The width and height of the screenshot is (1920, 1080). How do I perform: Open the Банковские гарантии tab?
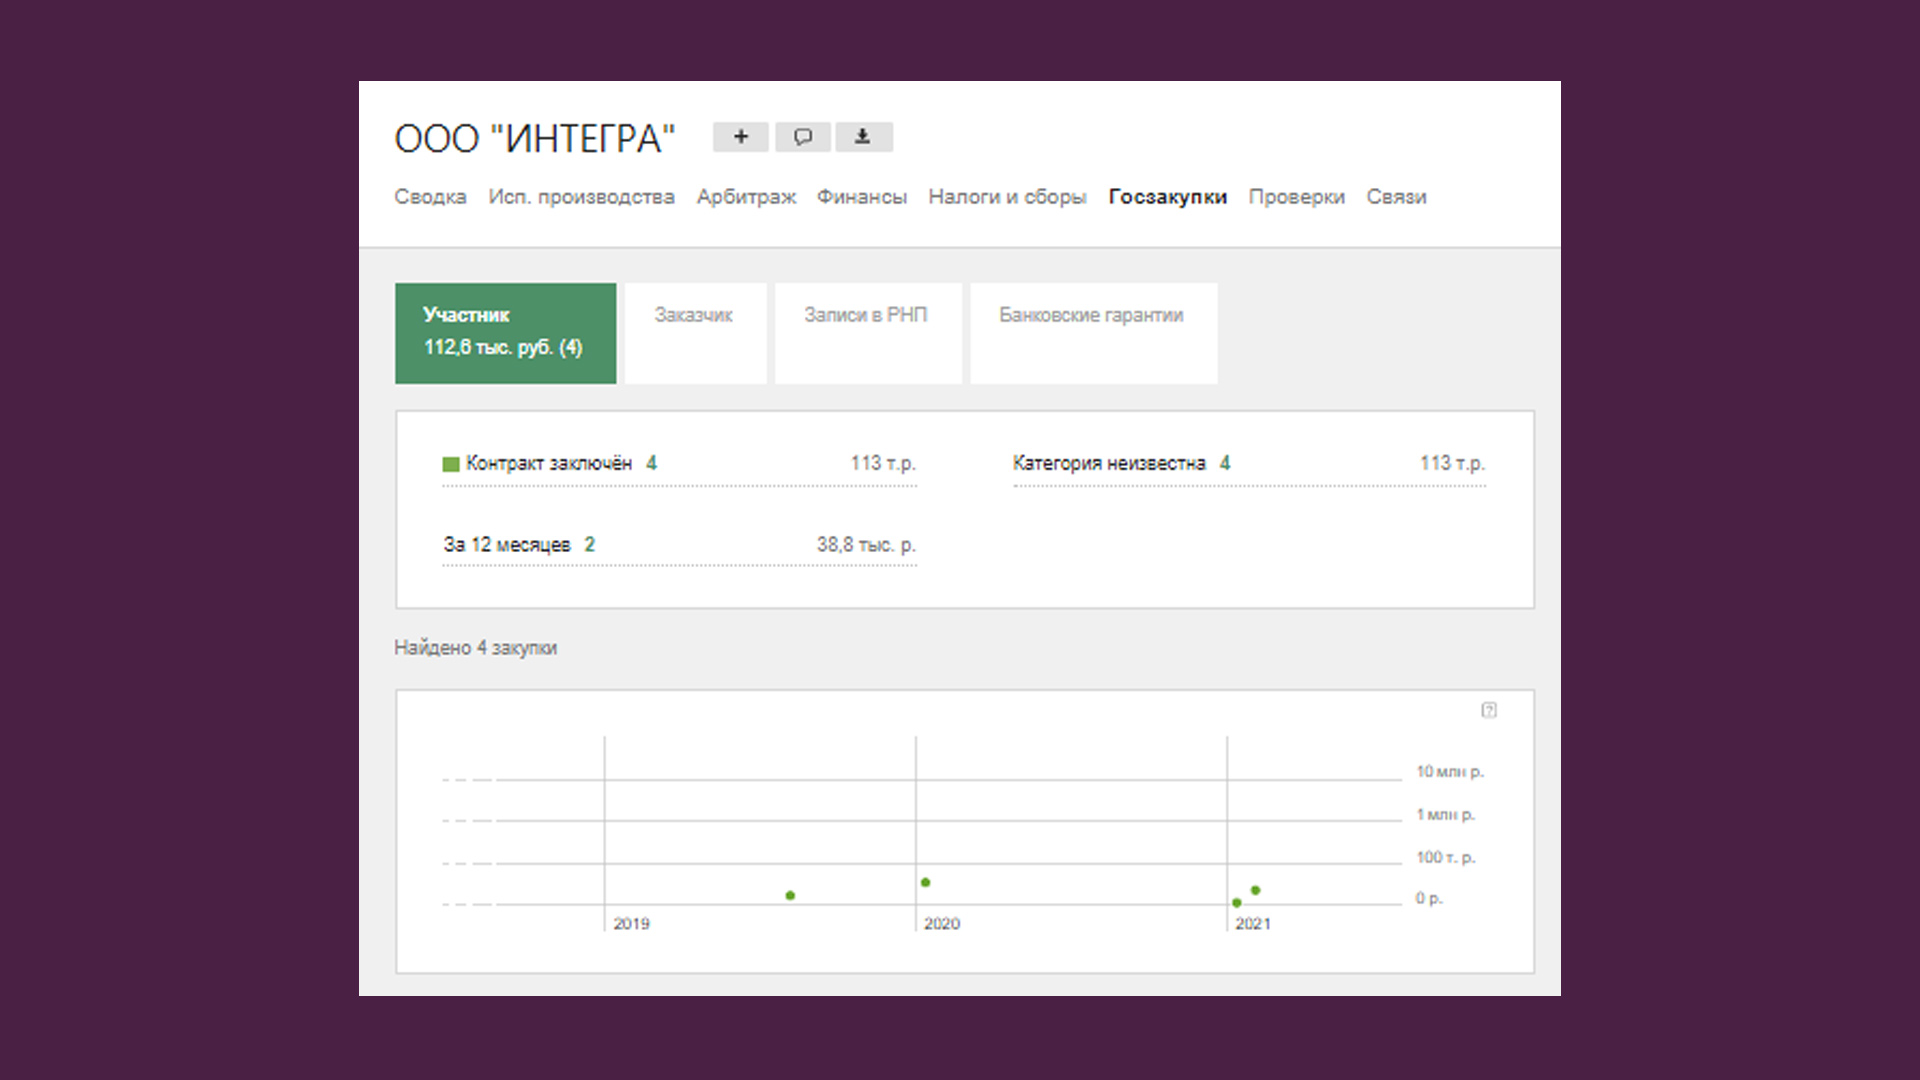coord(1091,315)
